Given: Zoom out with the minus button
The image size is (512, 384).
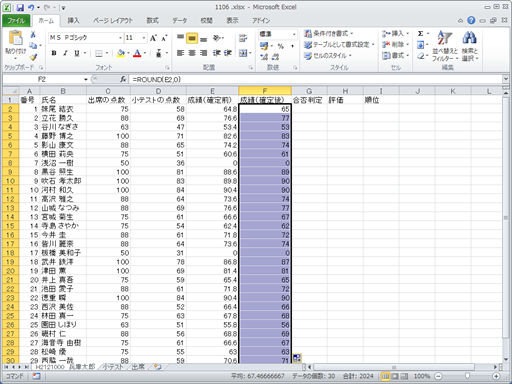Looking at the screenshot, I should tap(439, 376).
